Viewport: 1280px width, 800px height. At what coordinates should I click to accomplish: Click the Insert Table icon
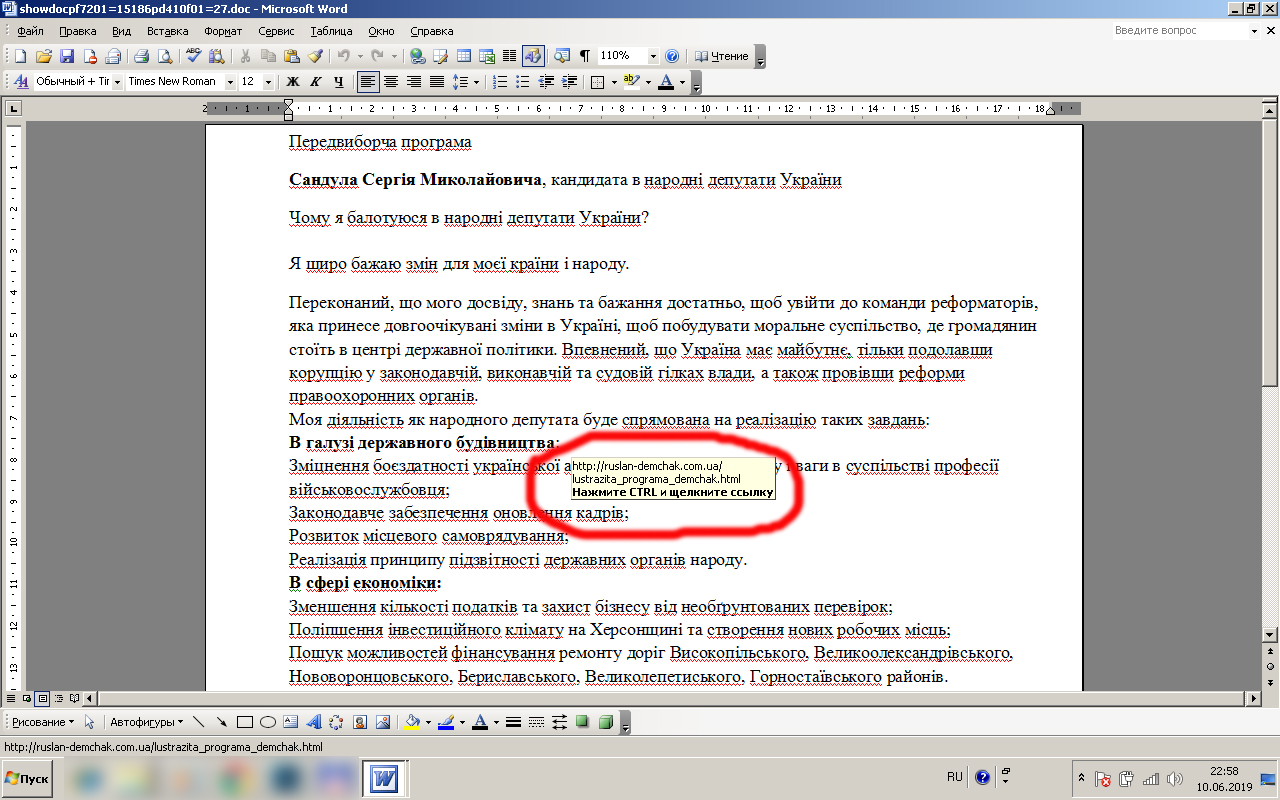464,56
